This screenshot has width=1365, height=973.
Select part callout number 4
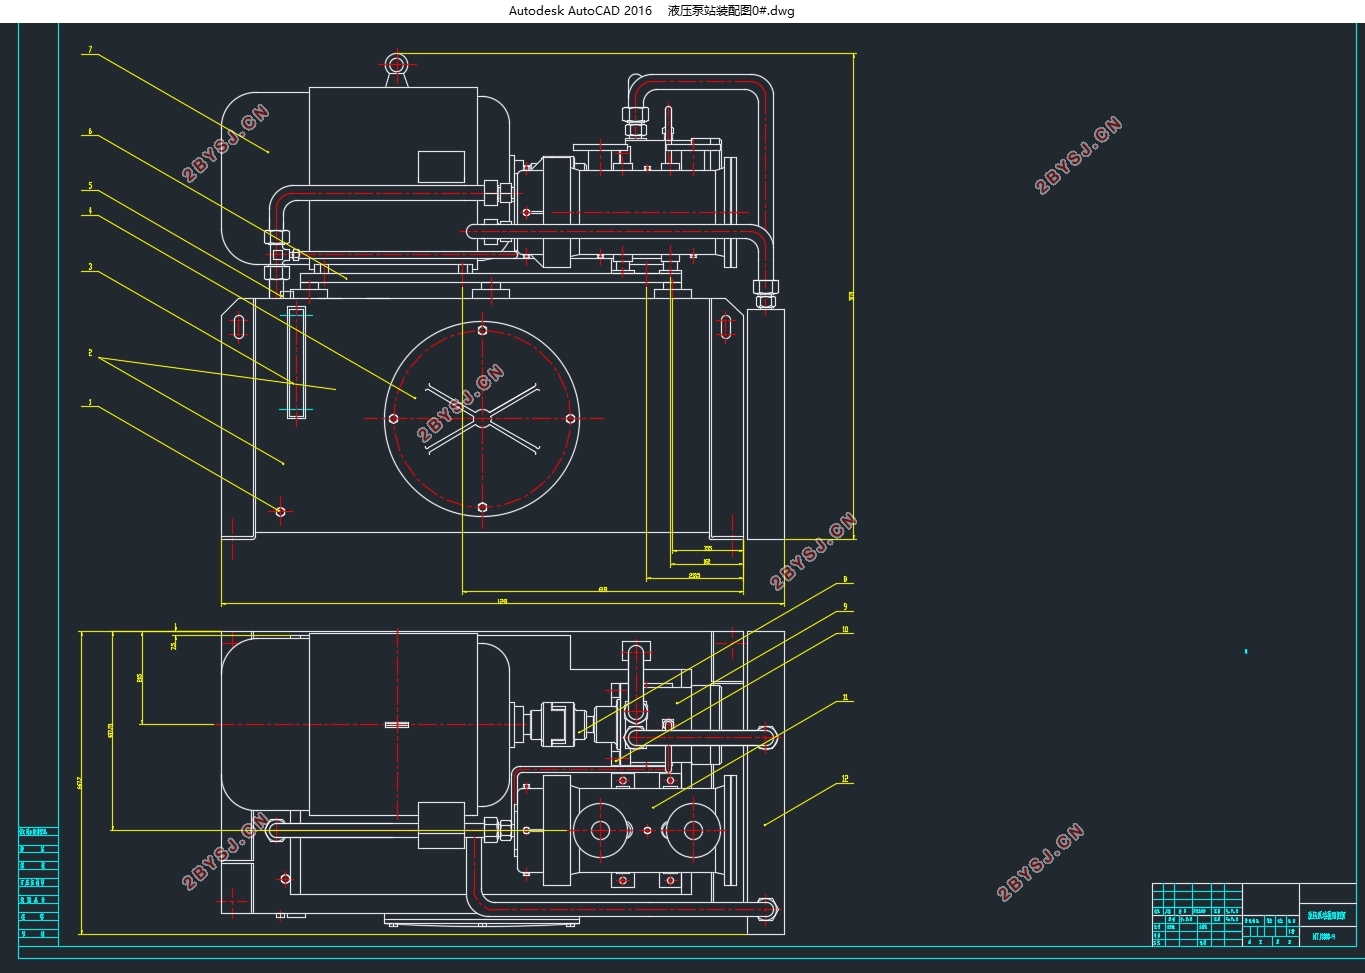pyautogui.click(x=89, y=211)
